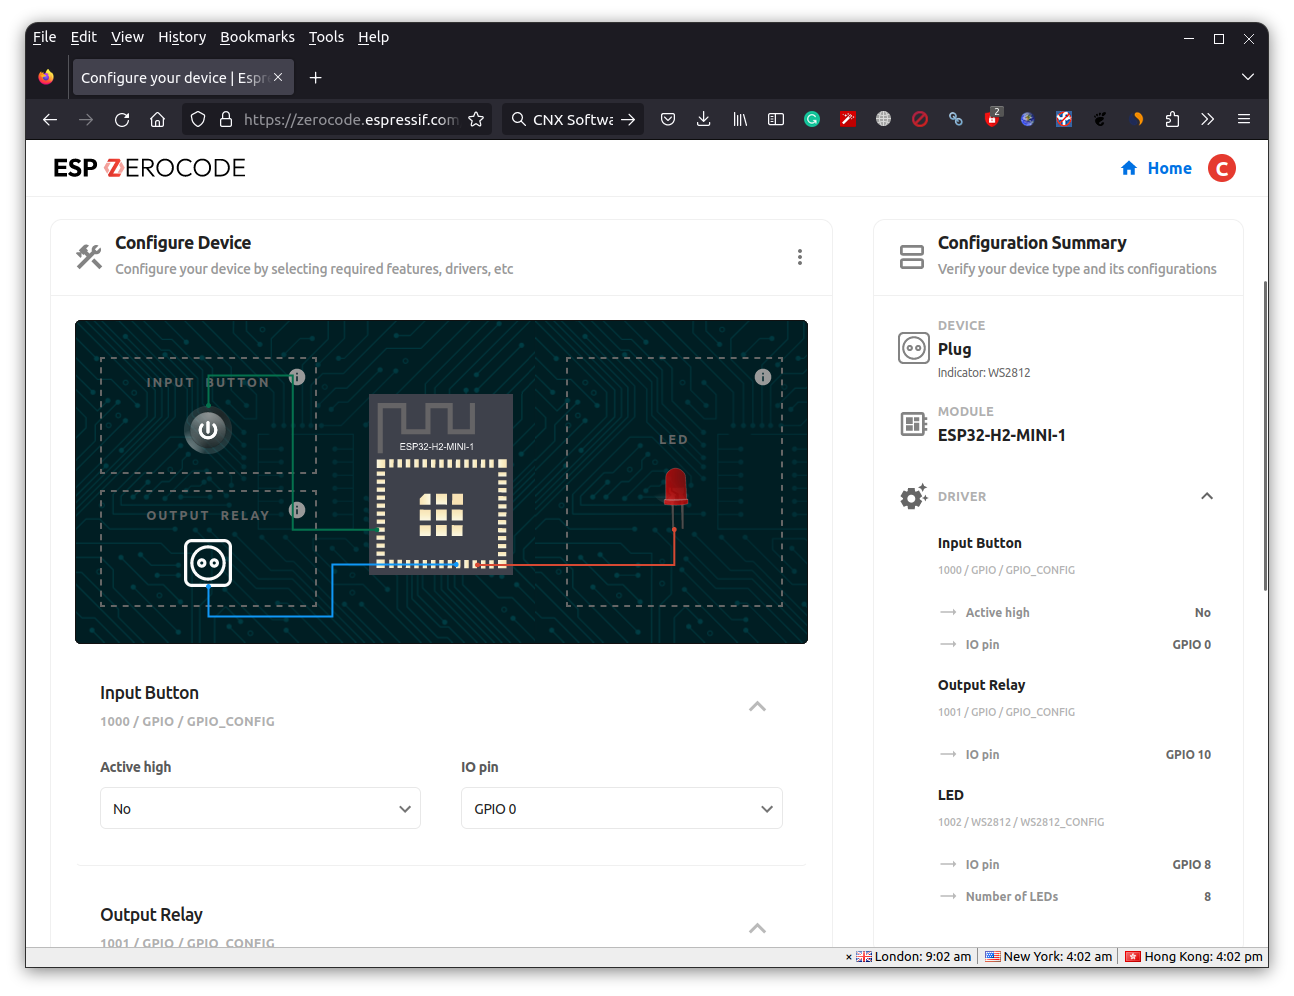Open the Active high dropdown
The image size is (1294, 996).
tap(260, 808)
